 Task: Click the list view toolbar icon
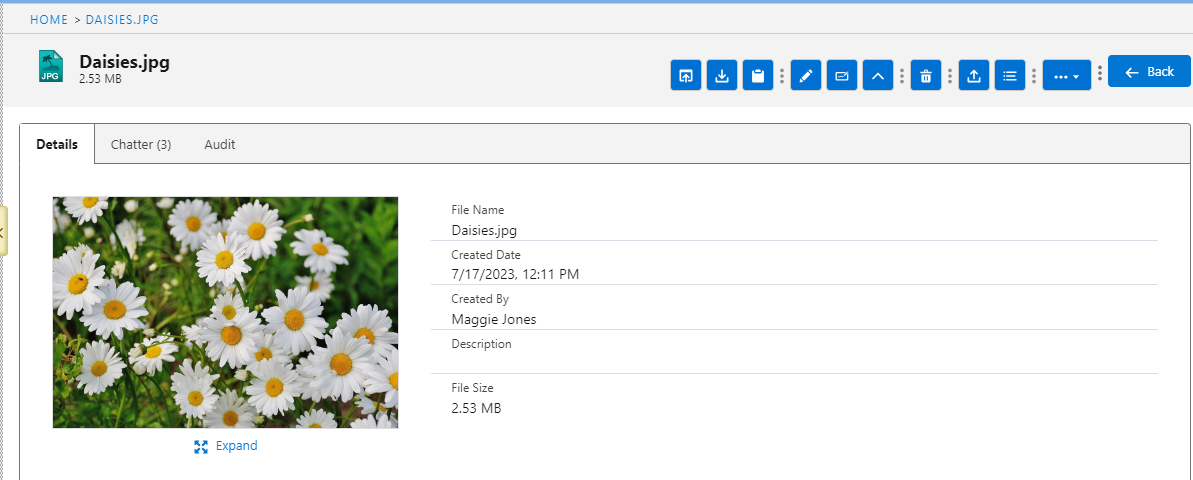(x=1010, y=75)
